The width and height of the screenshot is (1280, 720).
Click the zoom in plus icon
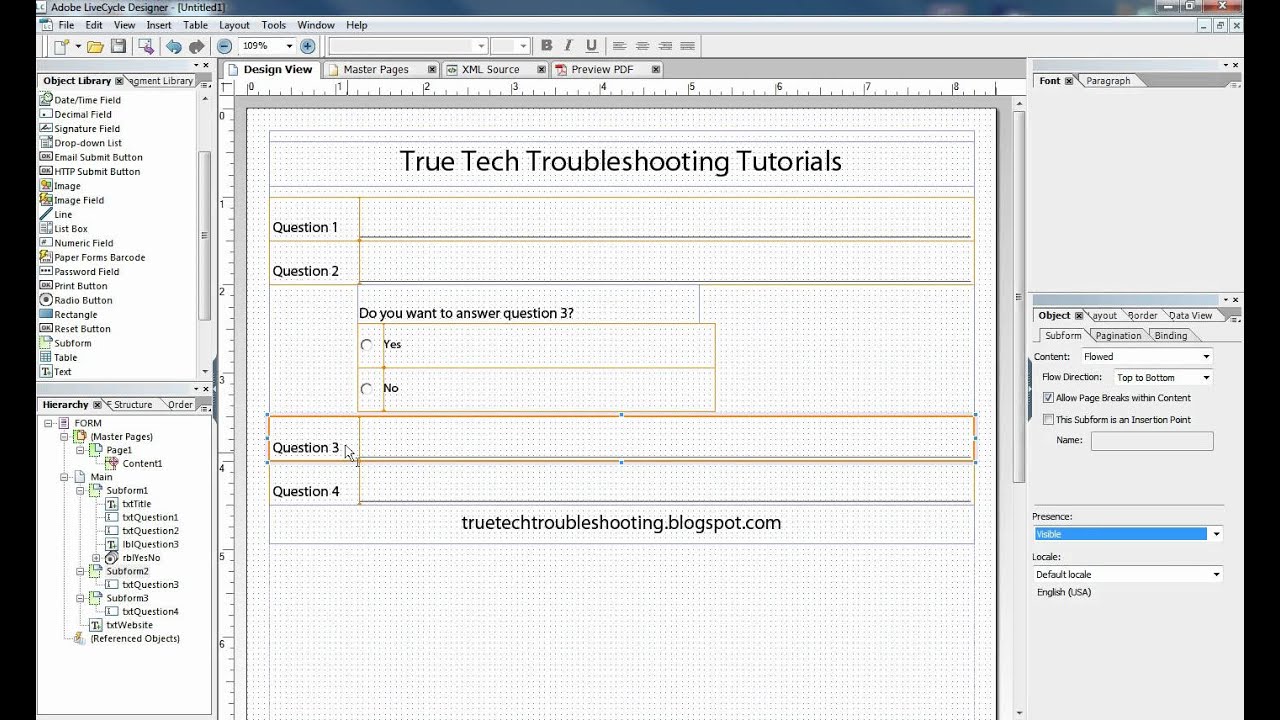307,46
